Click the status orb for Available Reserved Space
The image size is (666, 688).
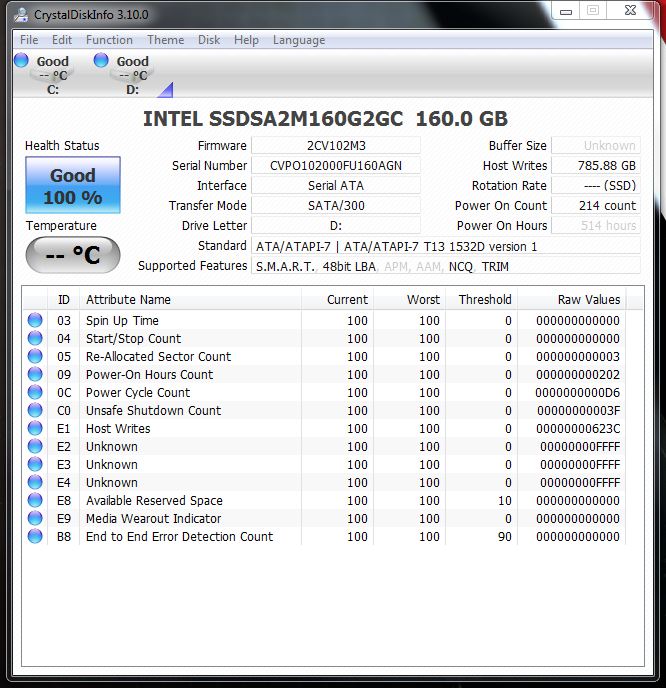point(35,500)
